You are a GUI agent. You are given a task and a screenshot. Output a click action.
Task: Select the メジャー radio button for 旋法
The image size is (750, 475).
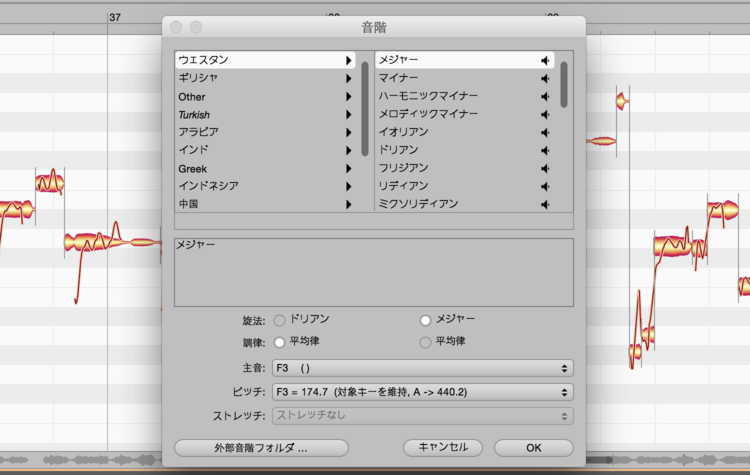click(x=426, y=320)
